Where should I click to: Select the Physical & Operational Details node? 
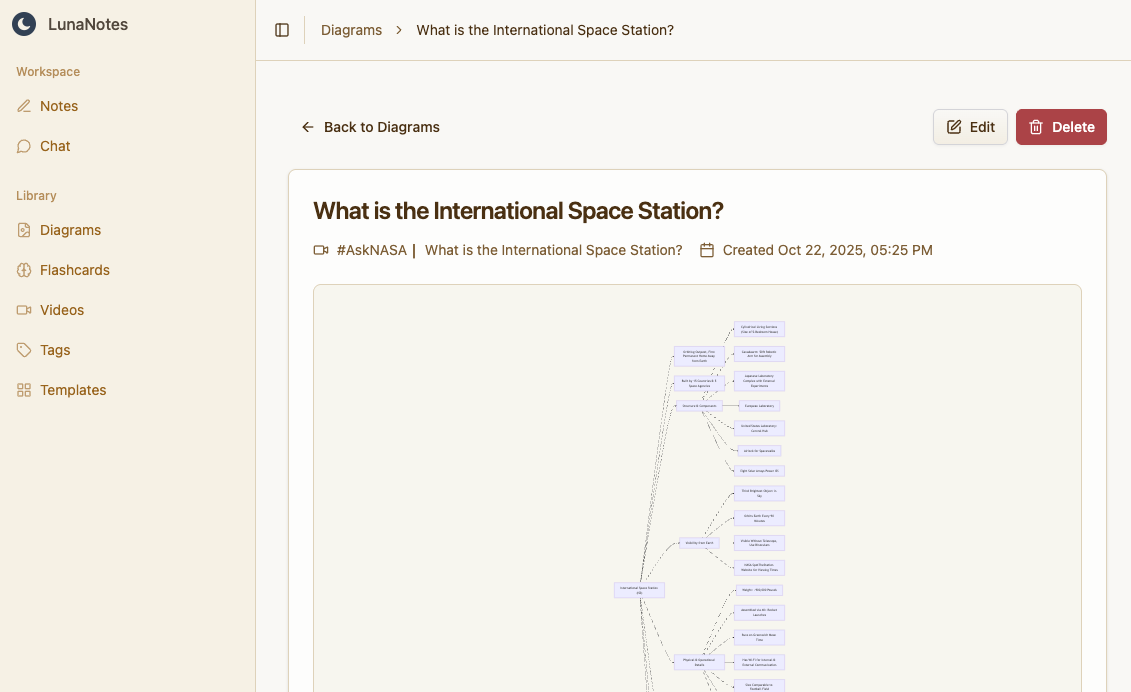click(x=699, y=662)
